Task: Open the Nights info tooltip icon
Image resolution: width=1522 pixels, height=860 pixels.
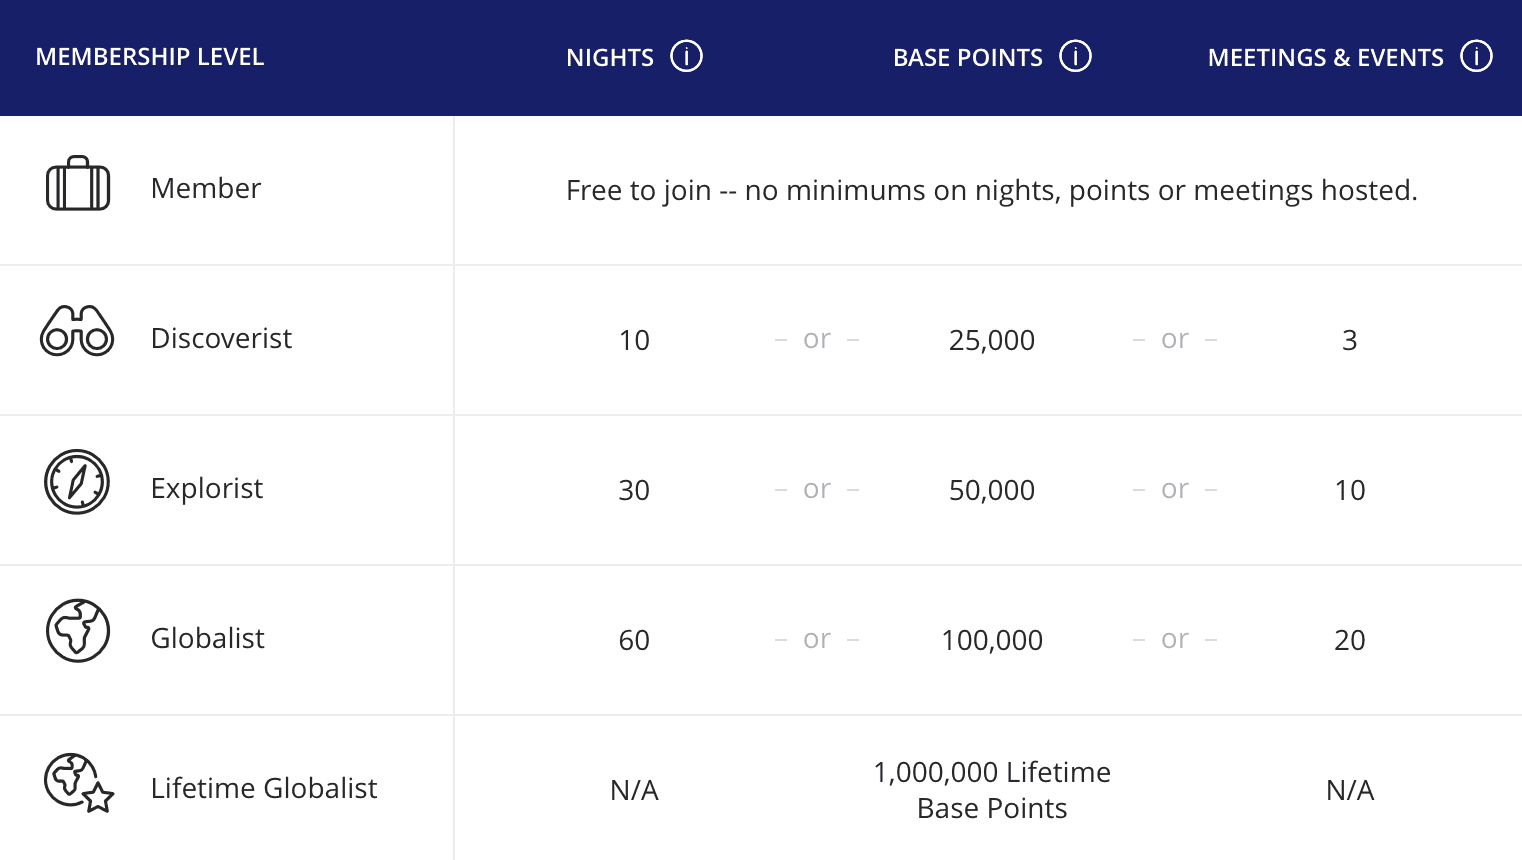Action: point(687,57)
